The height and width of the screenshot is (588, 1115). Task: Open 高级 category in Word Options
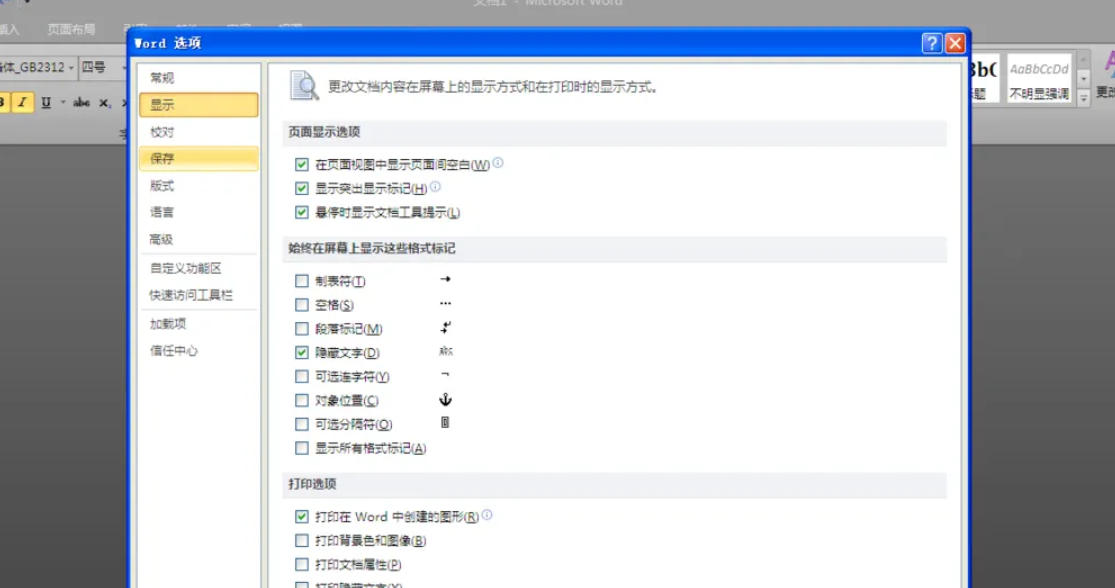click(199, 240)
